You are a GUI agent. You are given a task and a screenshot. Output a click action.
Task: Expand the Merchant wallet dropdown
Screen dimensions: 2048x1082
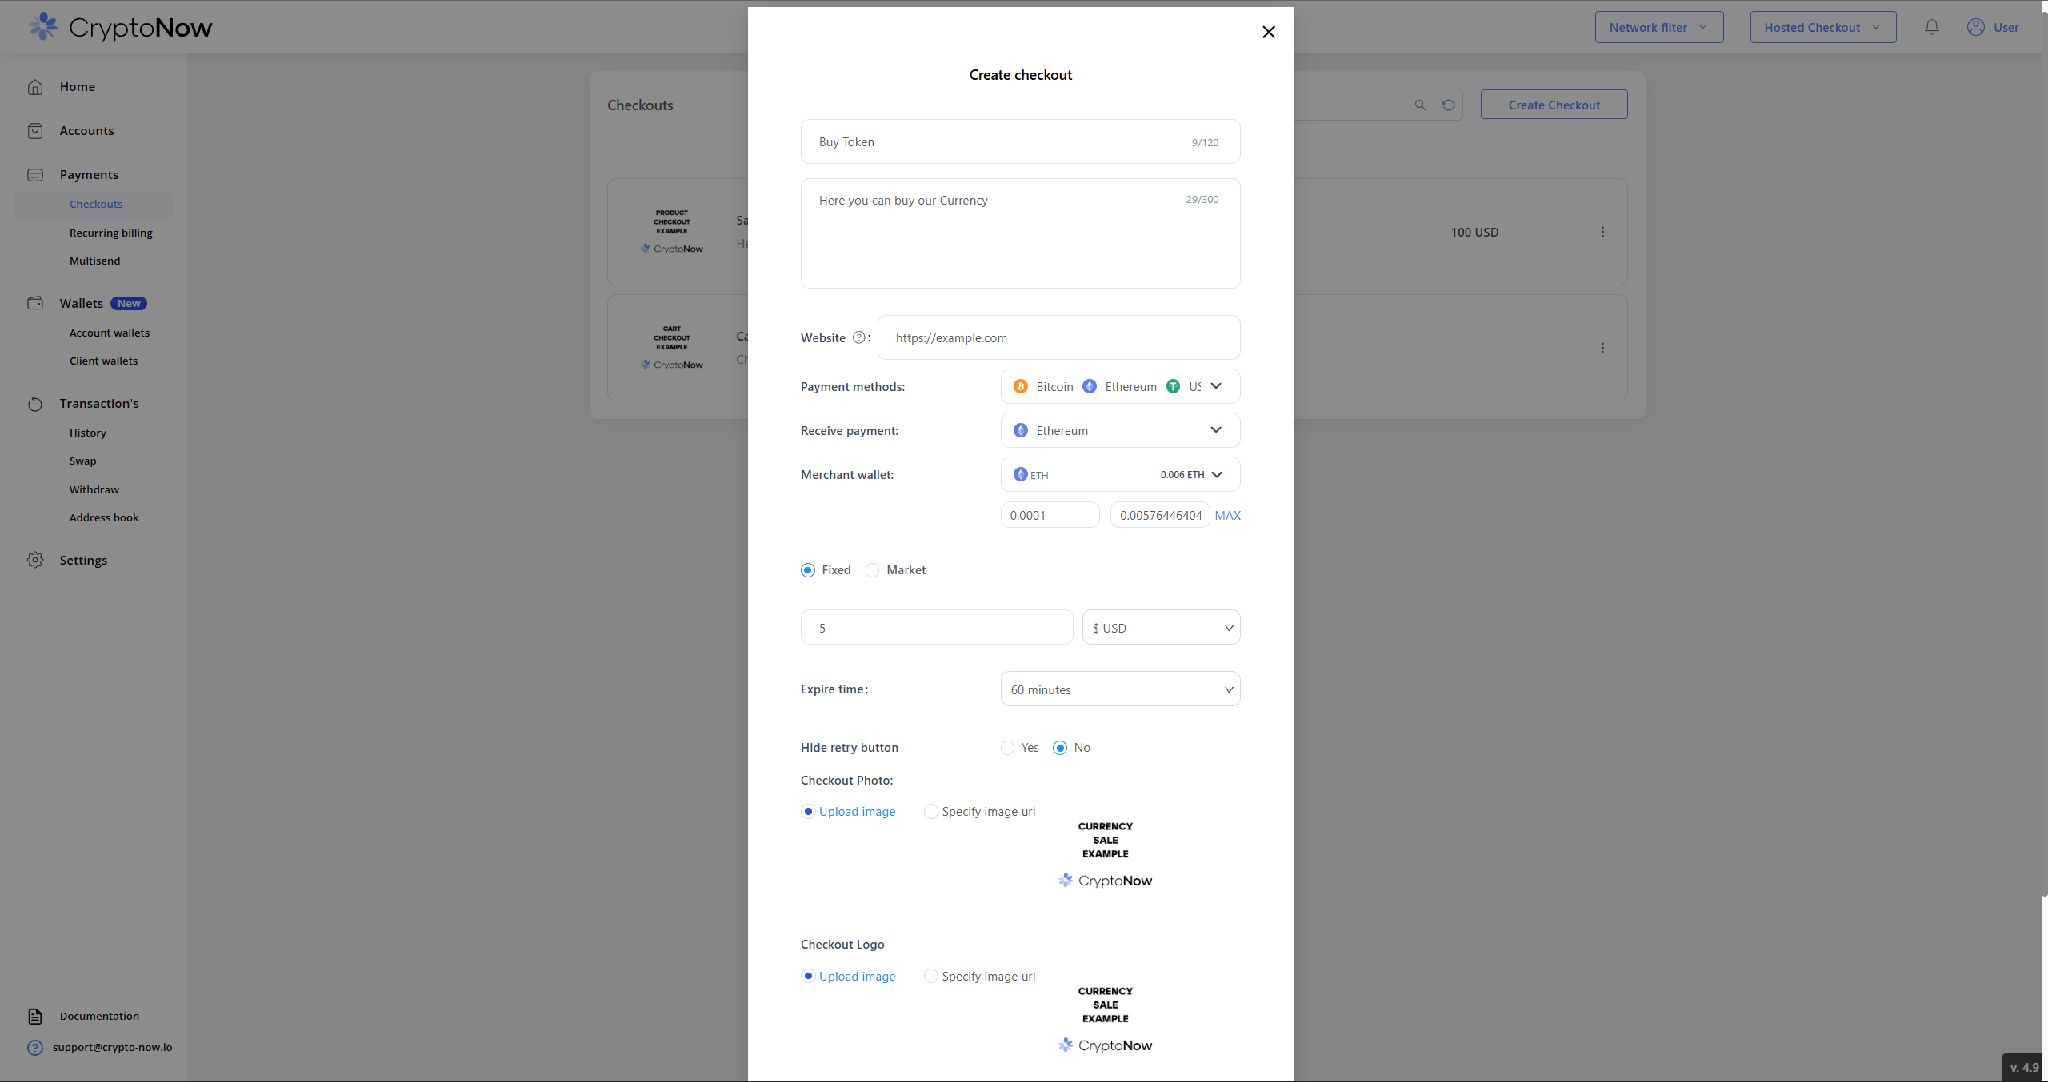tap(1216, 474)
